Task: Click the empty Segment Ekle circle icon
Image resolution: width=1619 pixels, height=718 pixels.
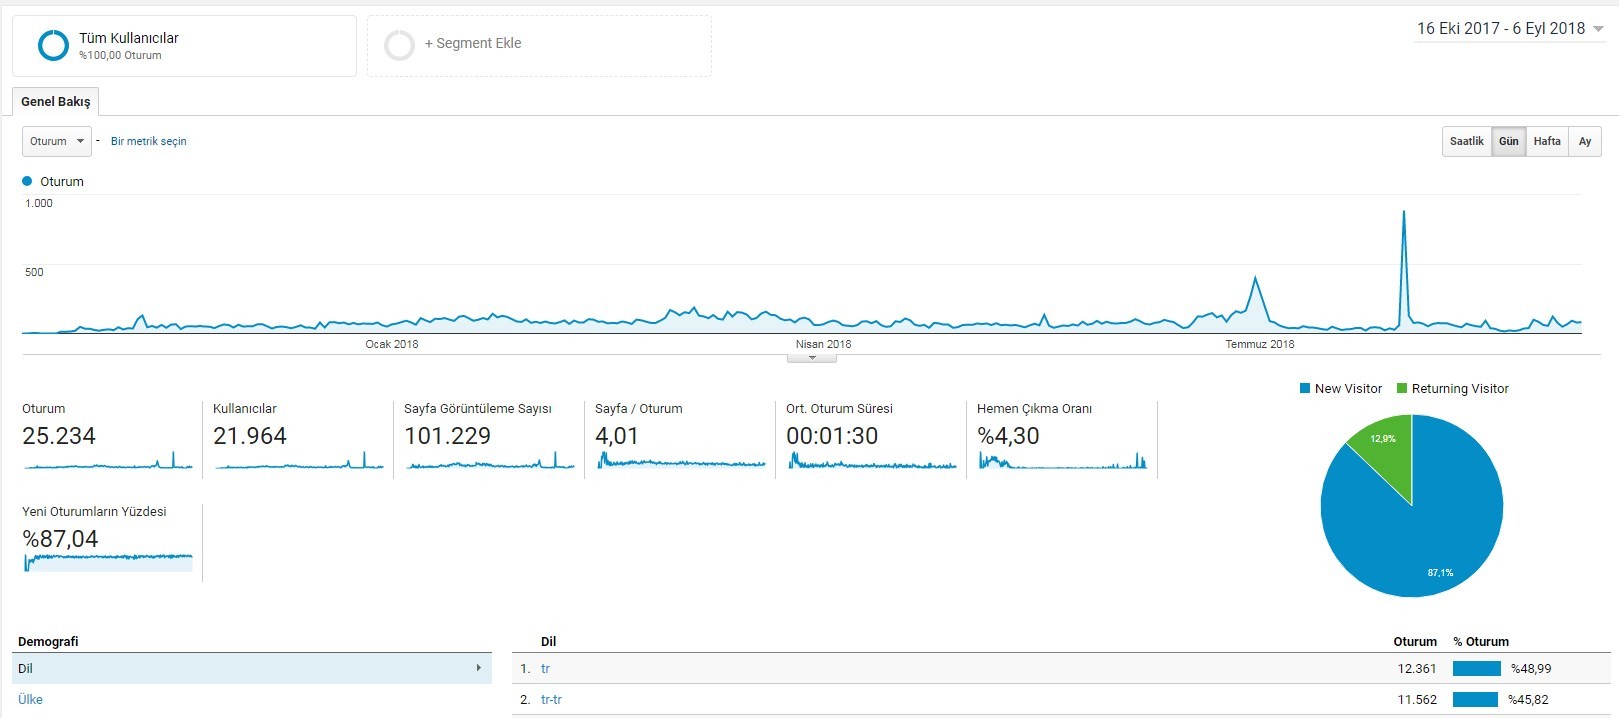Action: (x=399, y=45)
